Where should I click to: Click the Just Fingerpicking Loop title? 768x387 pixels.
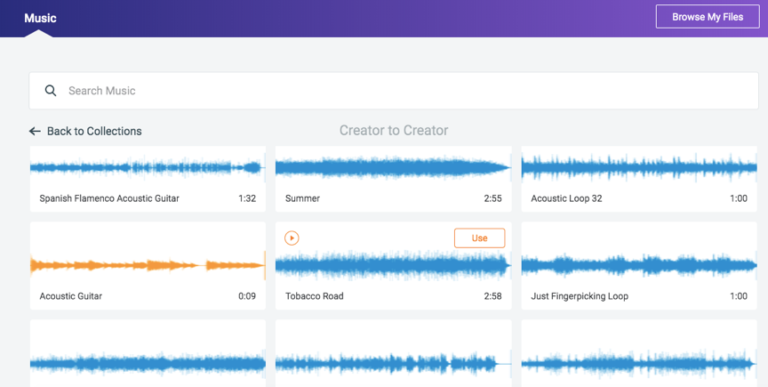(579, 296)
